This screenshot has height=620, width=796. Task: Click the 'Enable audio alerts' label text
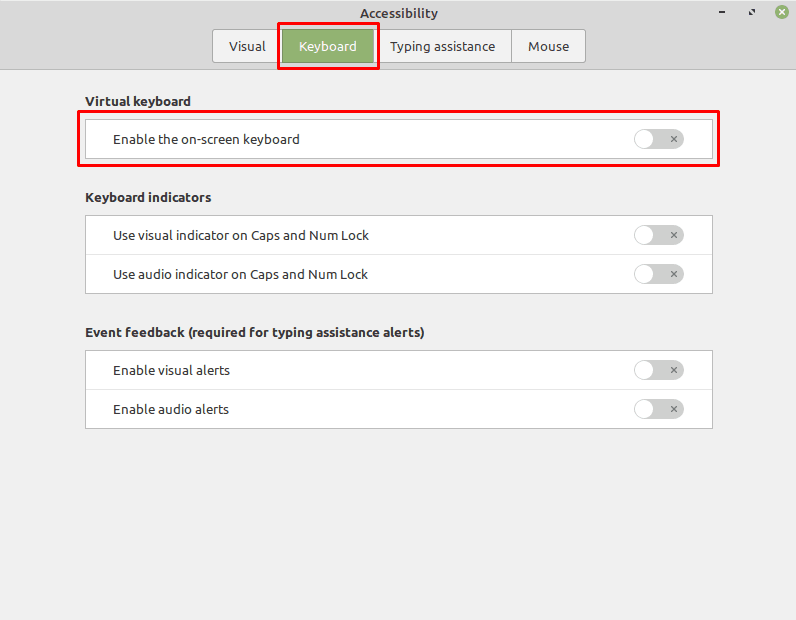pos(171,410)
